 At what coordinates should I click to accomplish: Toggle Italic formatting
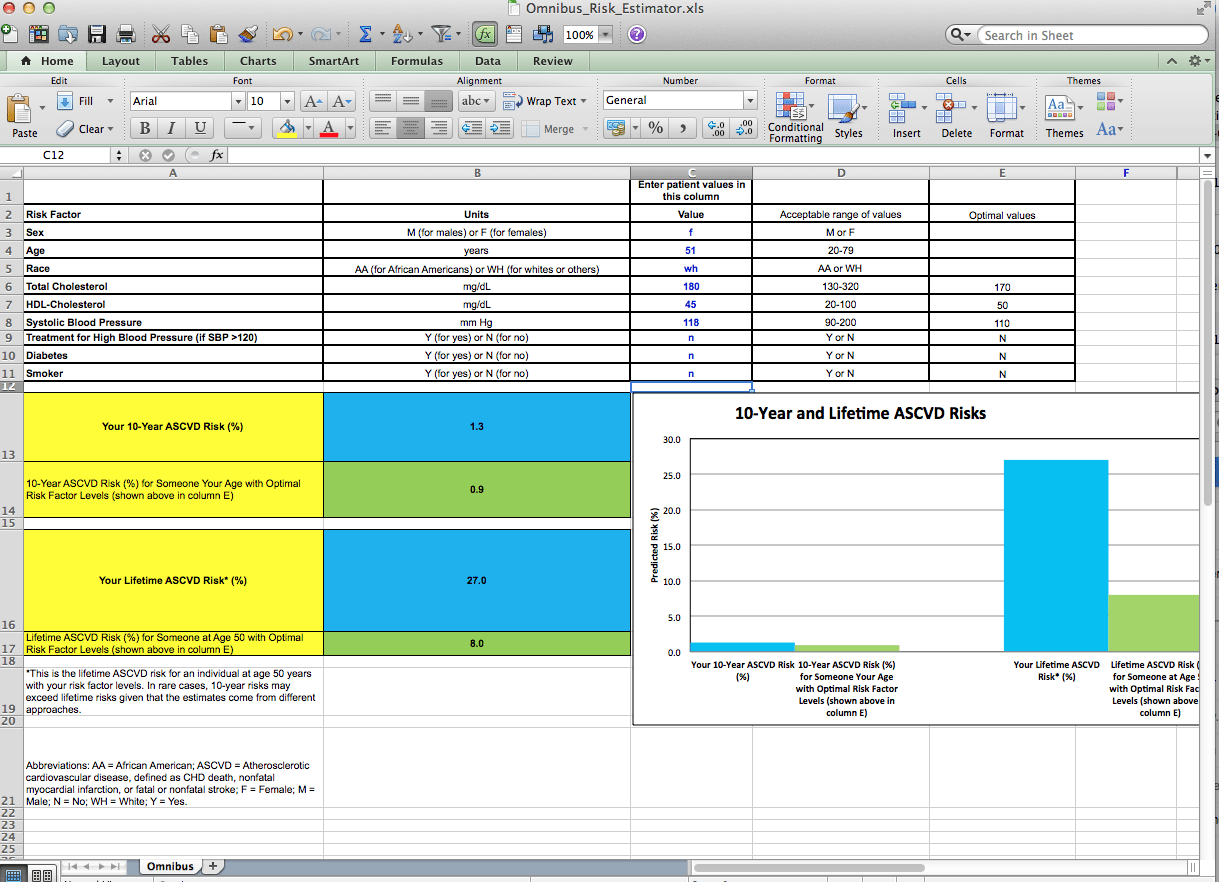click(172, 128)
